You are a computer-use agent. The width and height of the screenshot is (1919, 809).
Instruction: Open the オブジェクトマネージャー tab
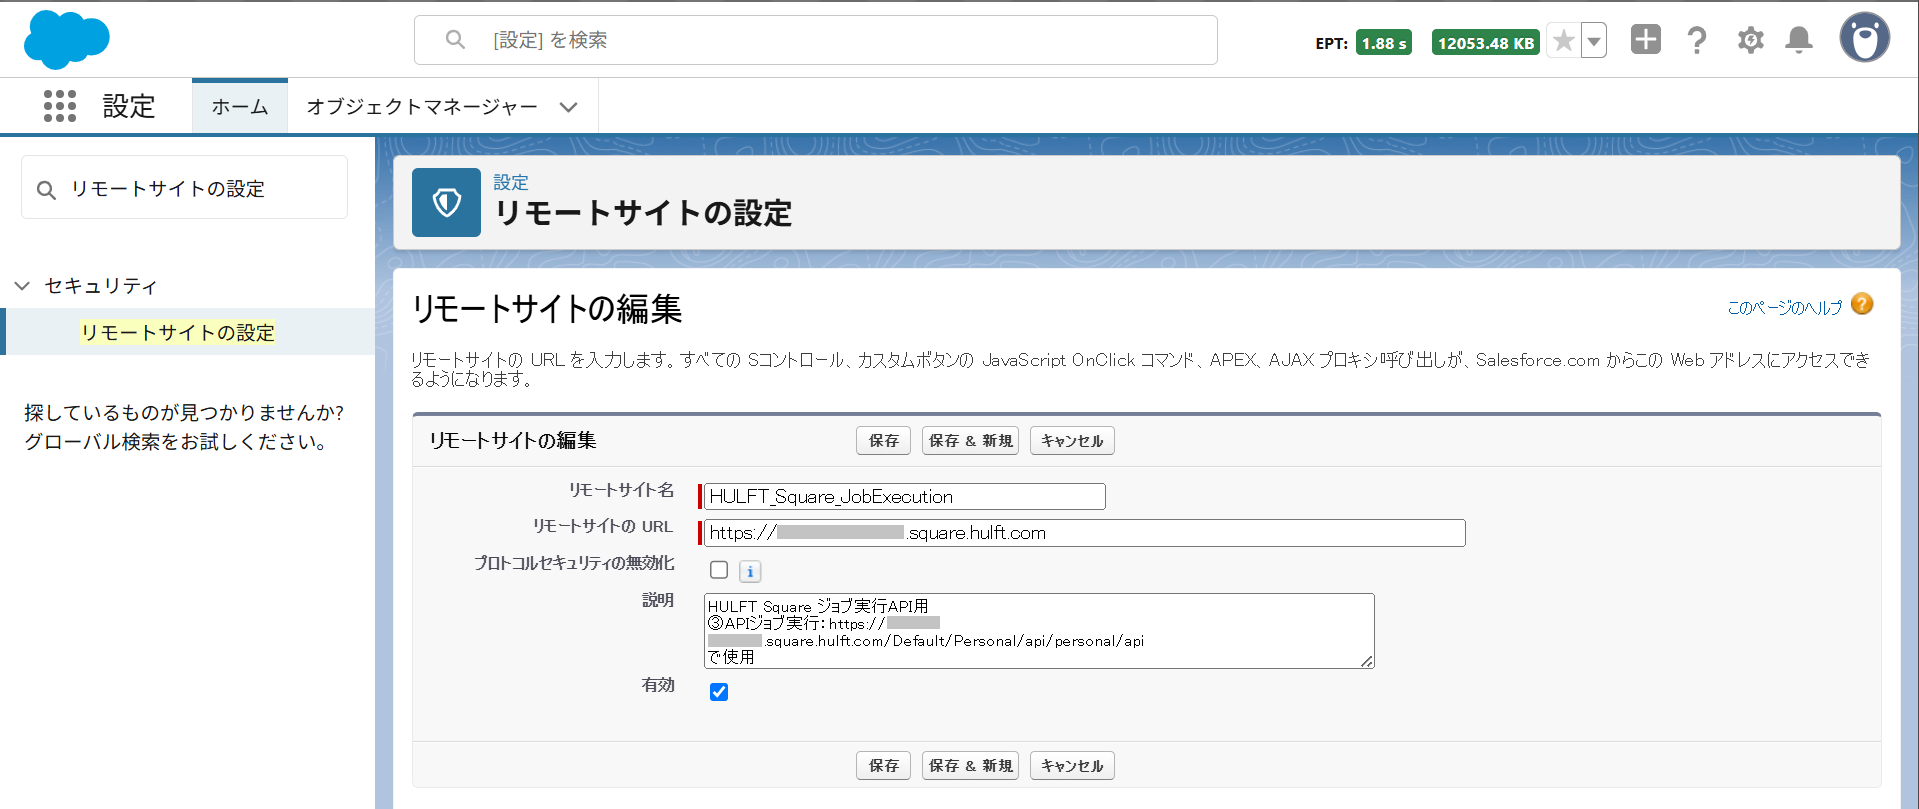point(422,107)
